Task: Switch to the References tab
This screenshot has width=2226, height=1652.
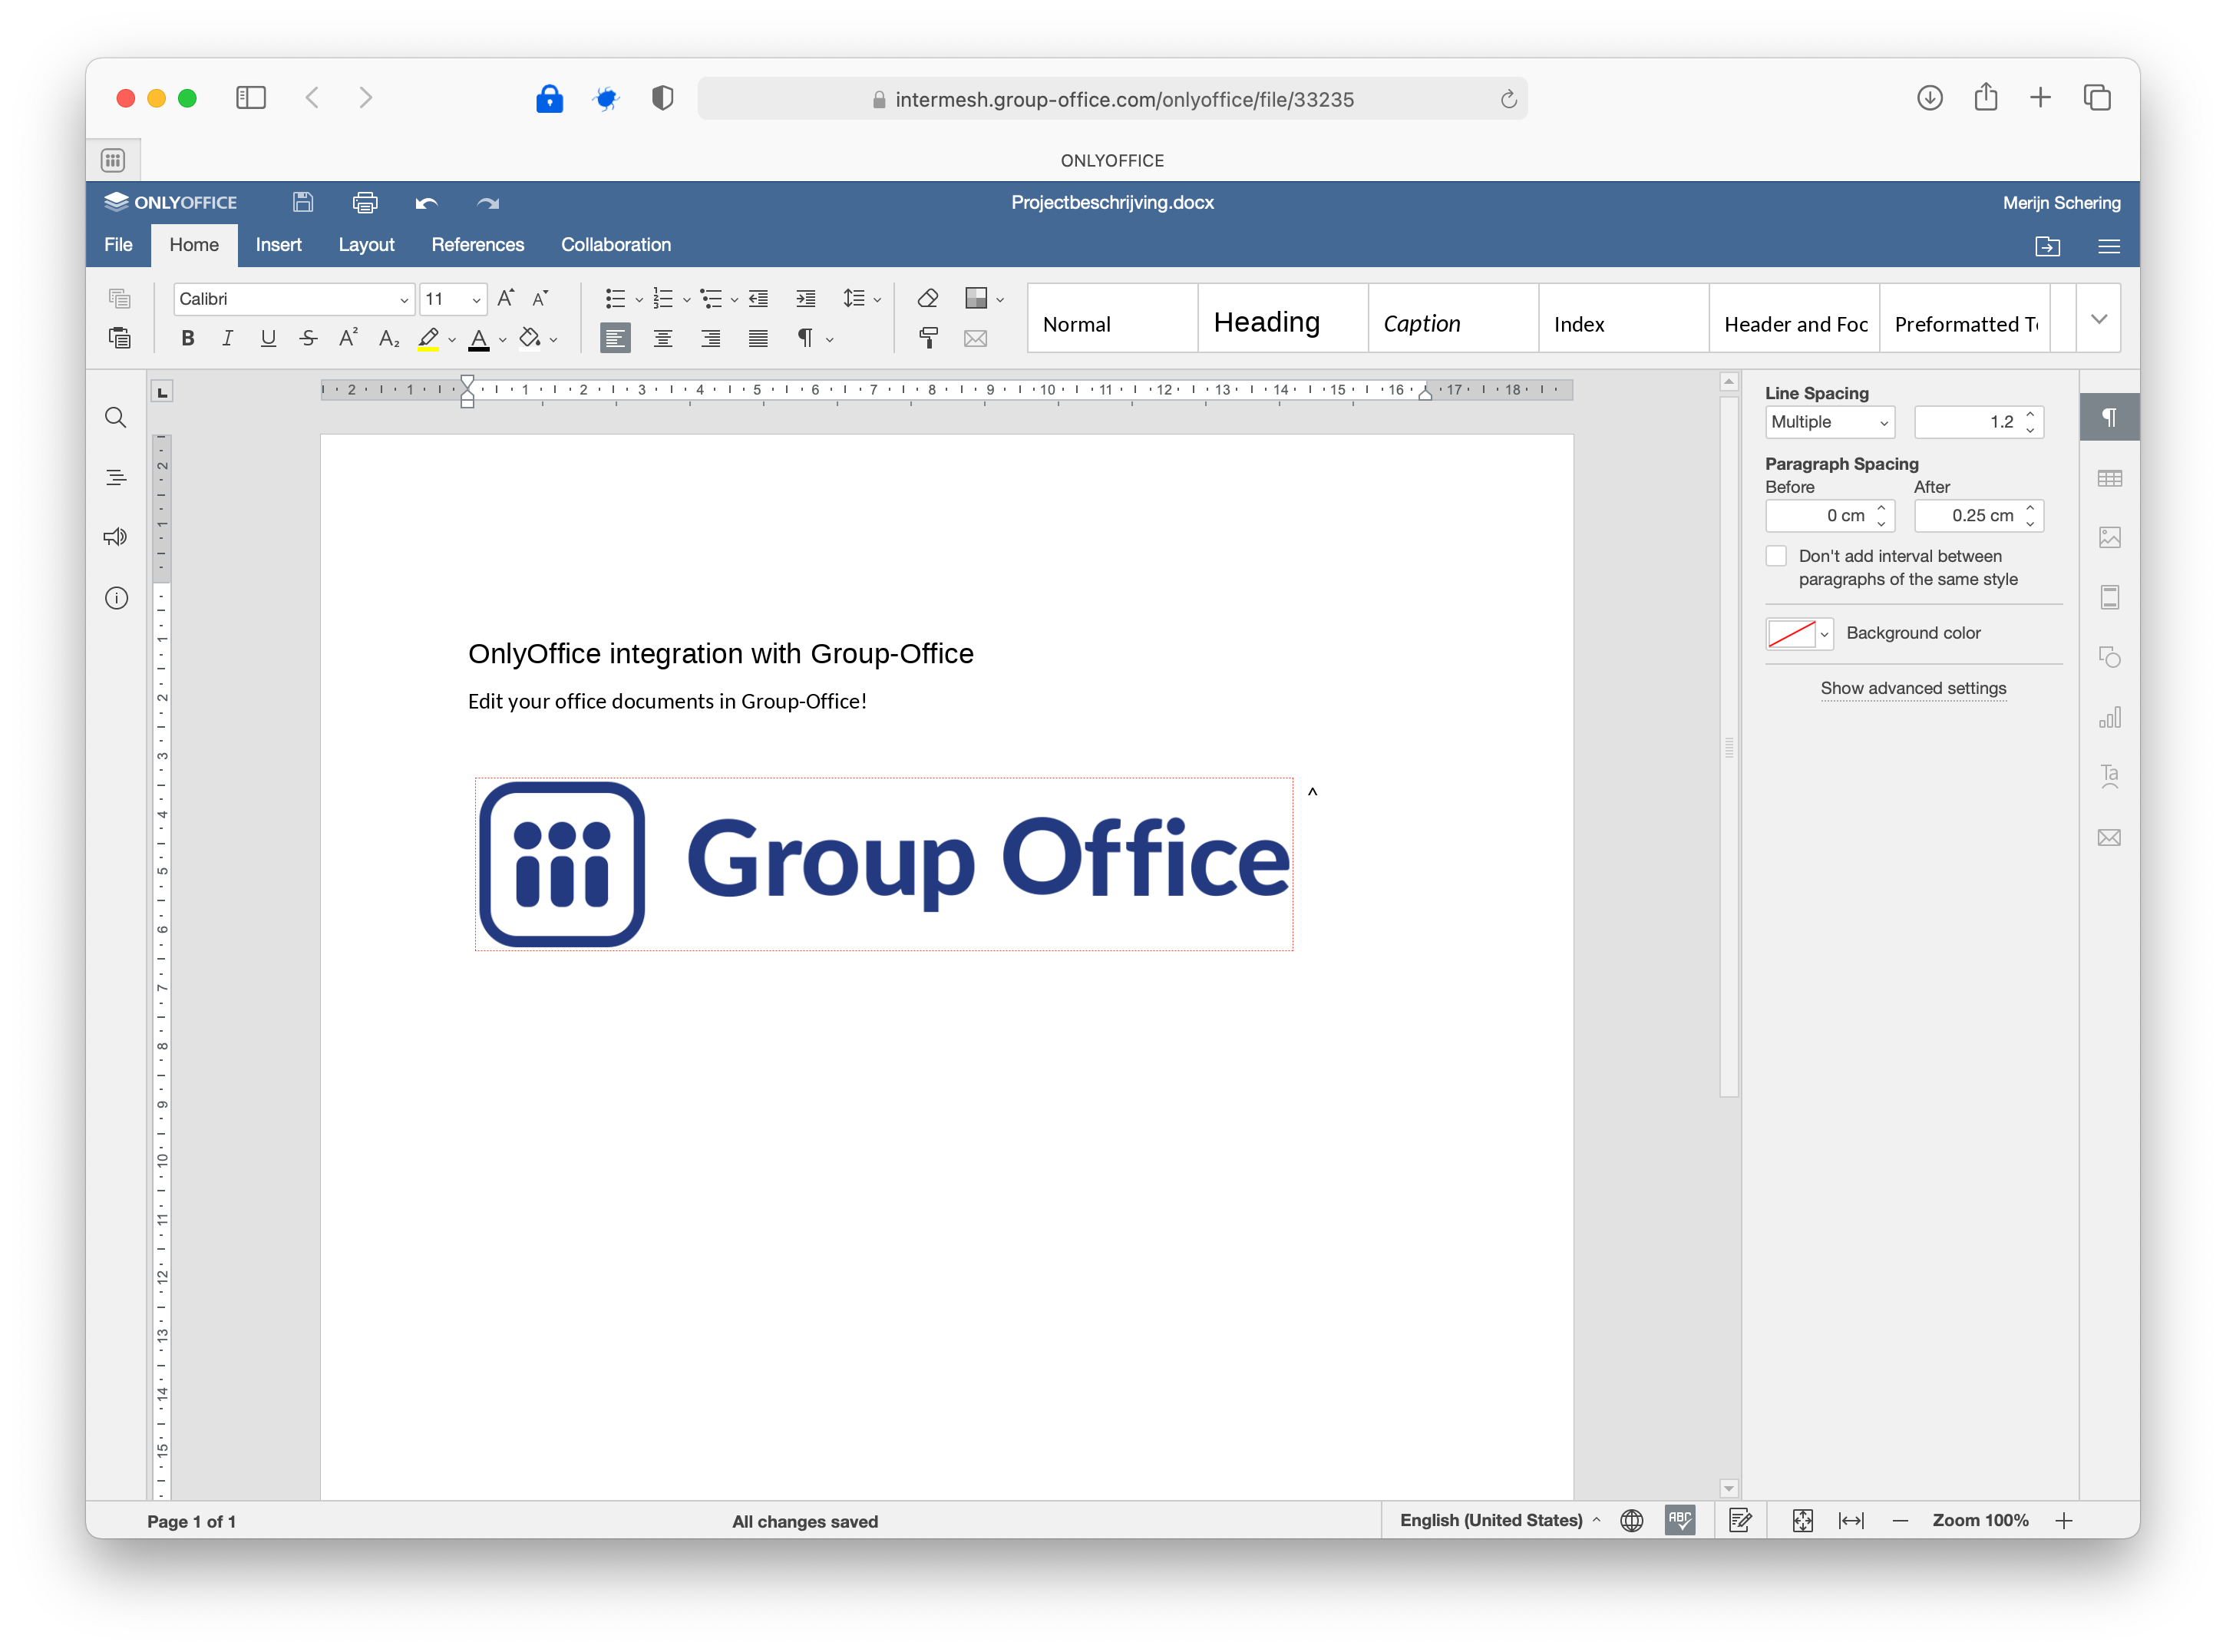Action: pos(477,245)
